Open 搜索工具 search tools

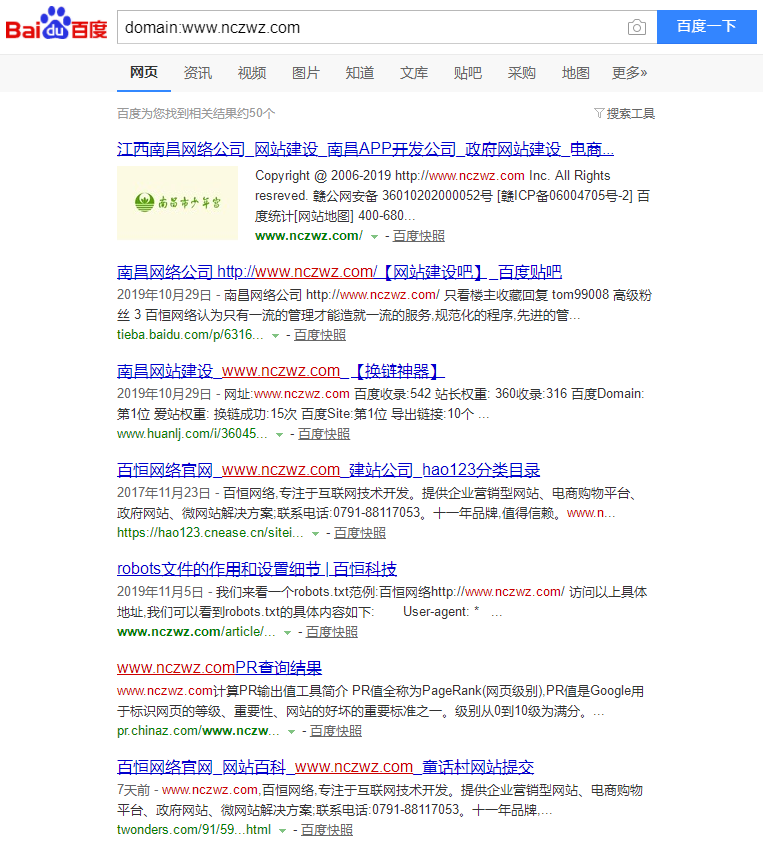point(631,114)
